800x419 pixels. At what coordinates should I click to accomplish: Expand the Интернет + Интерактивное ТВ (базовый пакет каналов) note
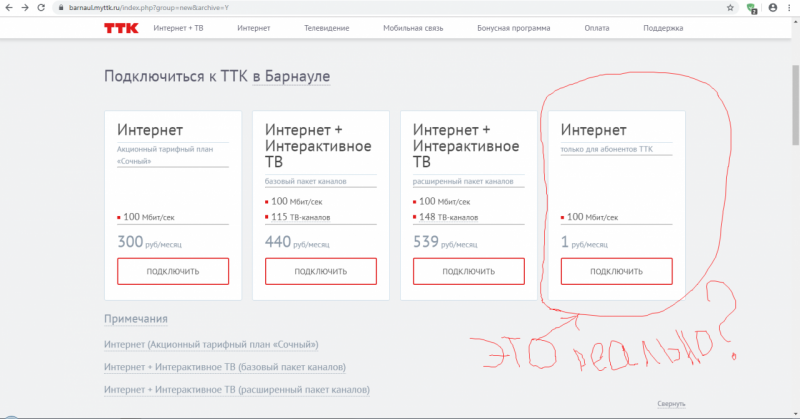click(x=225, y=367)
